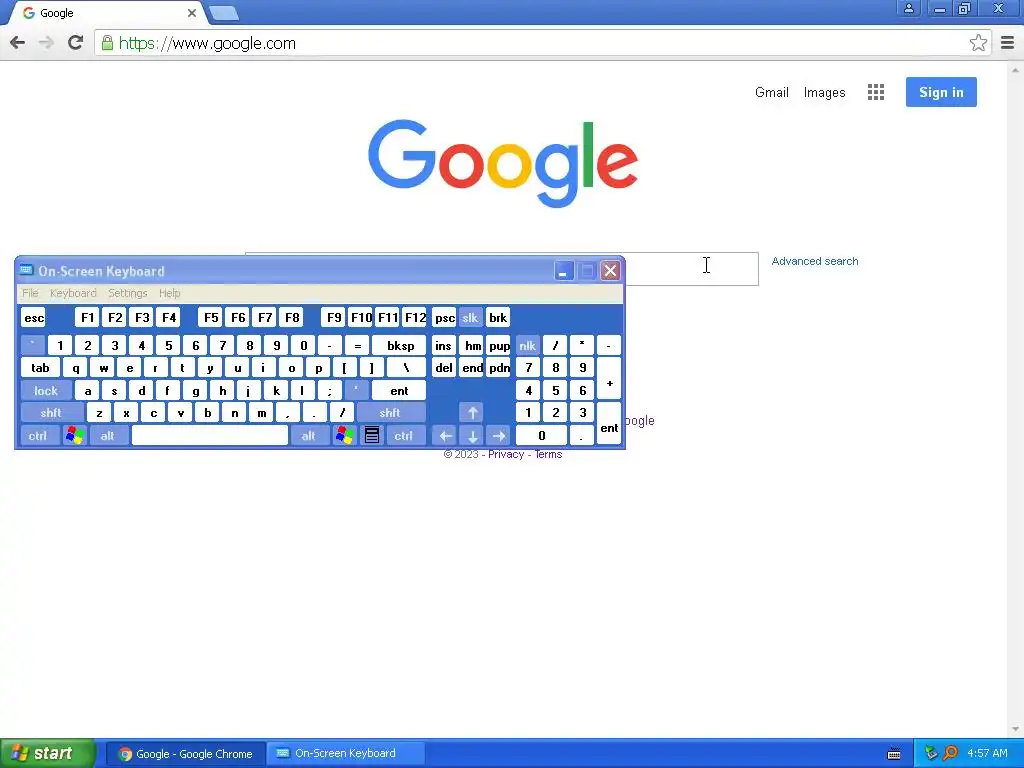Click the up arrow key
This screenshot has width=1024, height=768.
(472, 413)
